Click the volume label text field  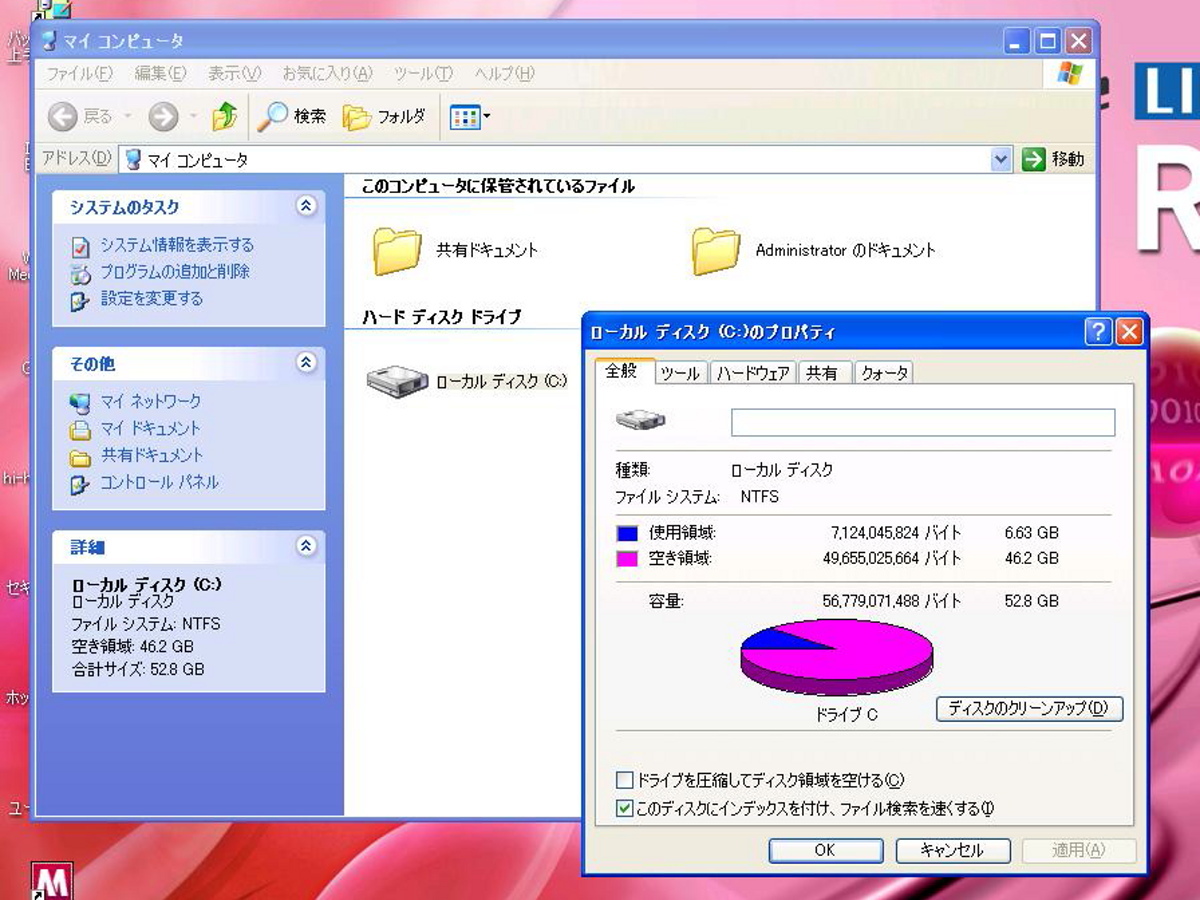point(923,422)
